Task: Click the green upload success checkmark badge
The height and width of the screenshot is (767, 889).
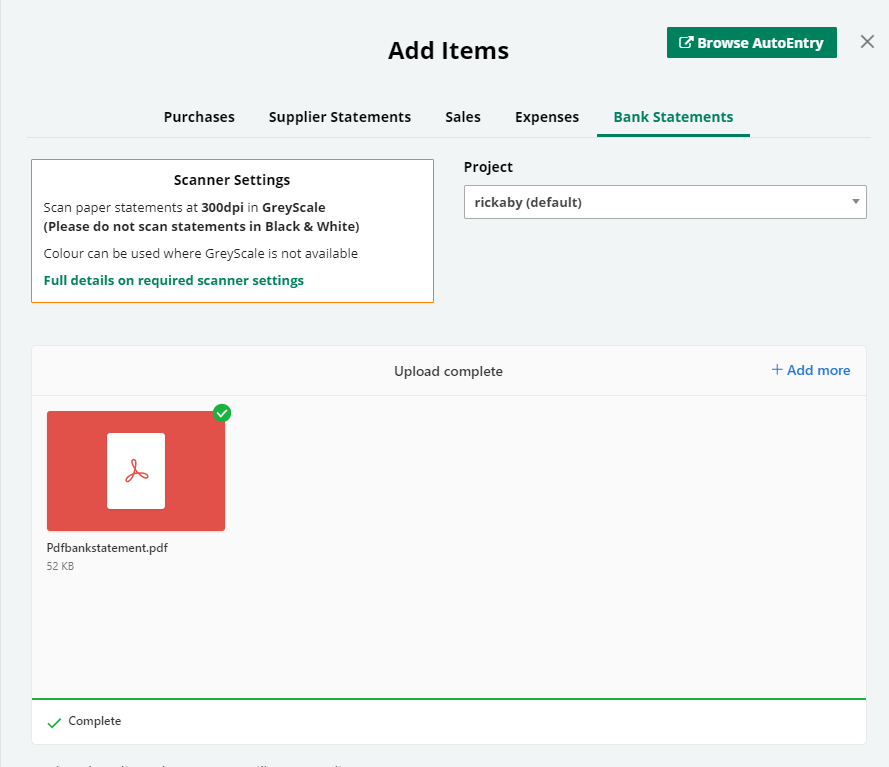Action: [222, 413]
